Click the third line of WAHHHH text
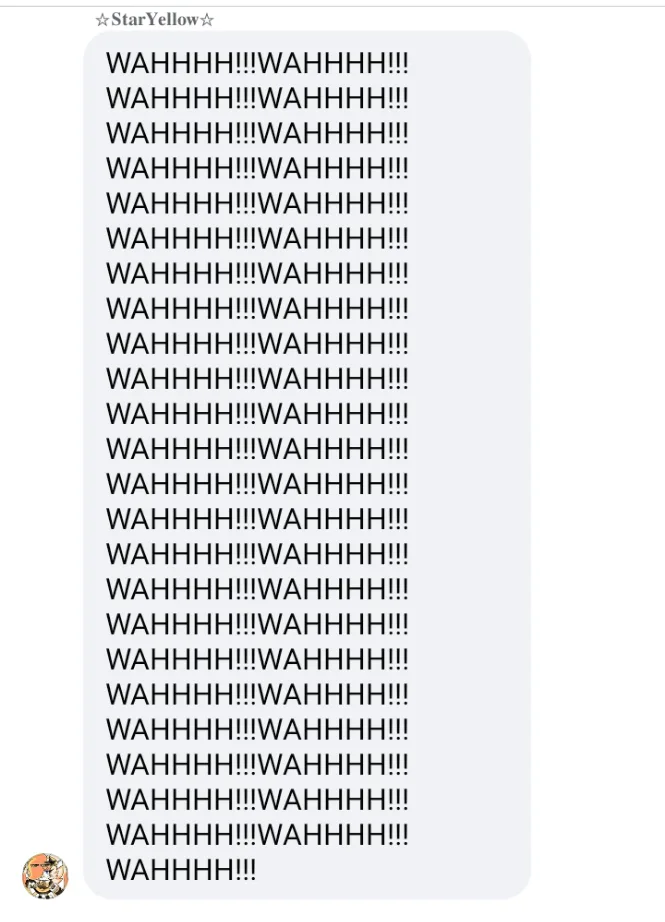Screen dimensions: 665x922 tap(257, 133)
